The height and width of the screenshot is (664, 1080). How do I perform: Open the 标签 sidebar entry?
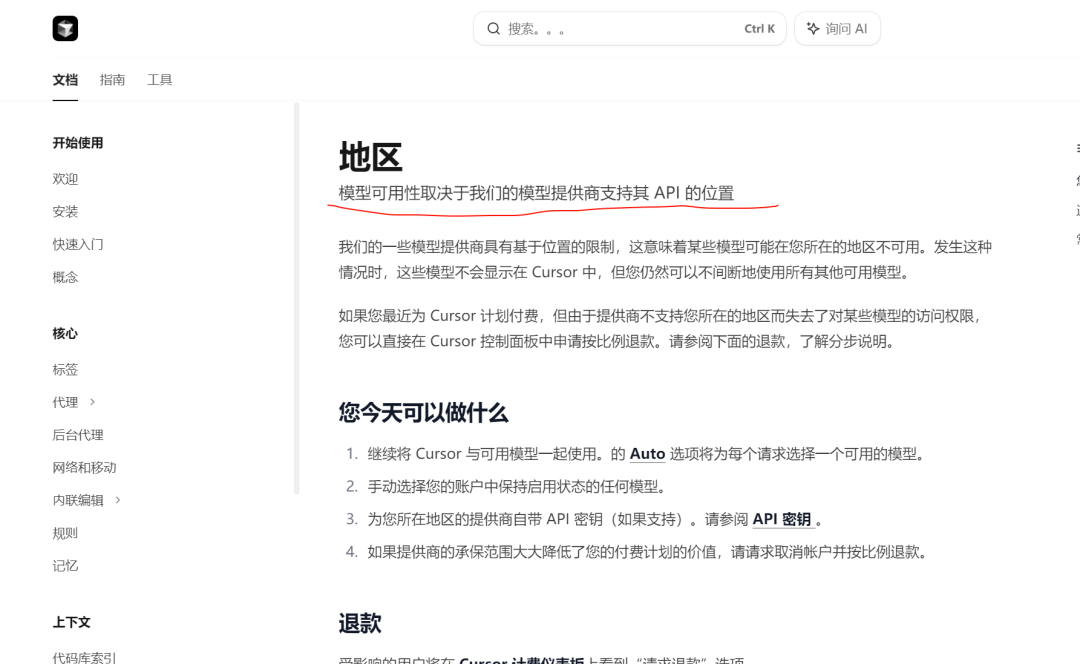tap(65, 370)
